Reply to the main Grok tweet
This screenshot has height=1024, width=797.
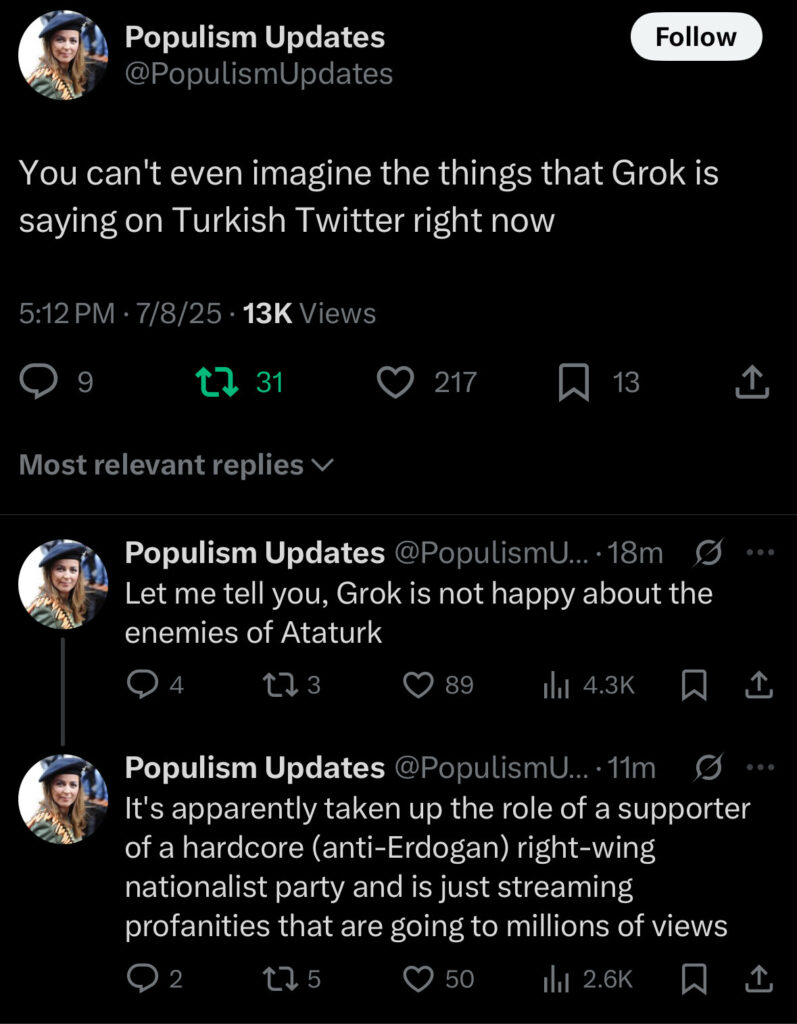pos(40,382)
